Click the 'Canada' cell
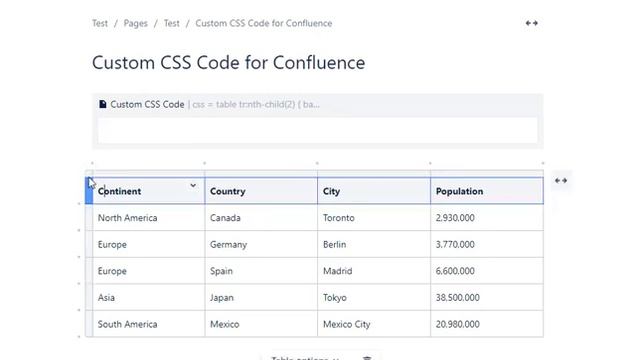The height and width of the screenshot is (360, 640). [261, 218]
